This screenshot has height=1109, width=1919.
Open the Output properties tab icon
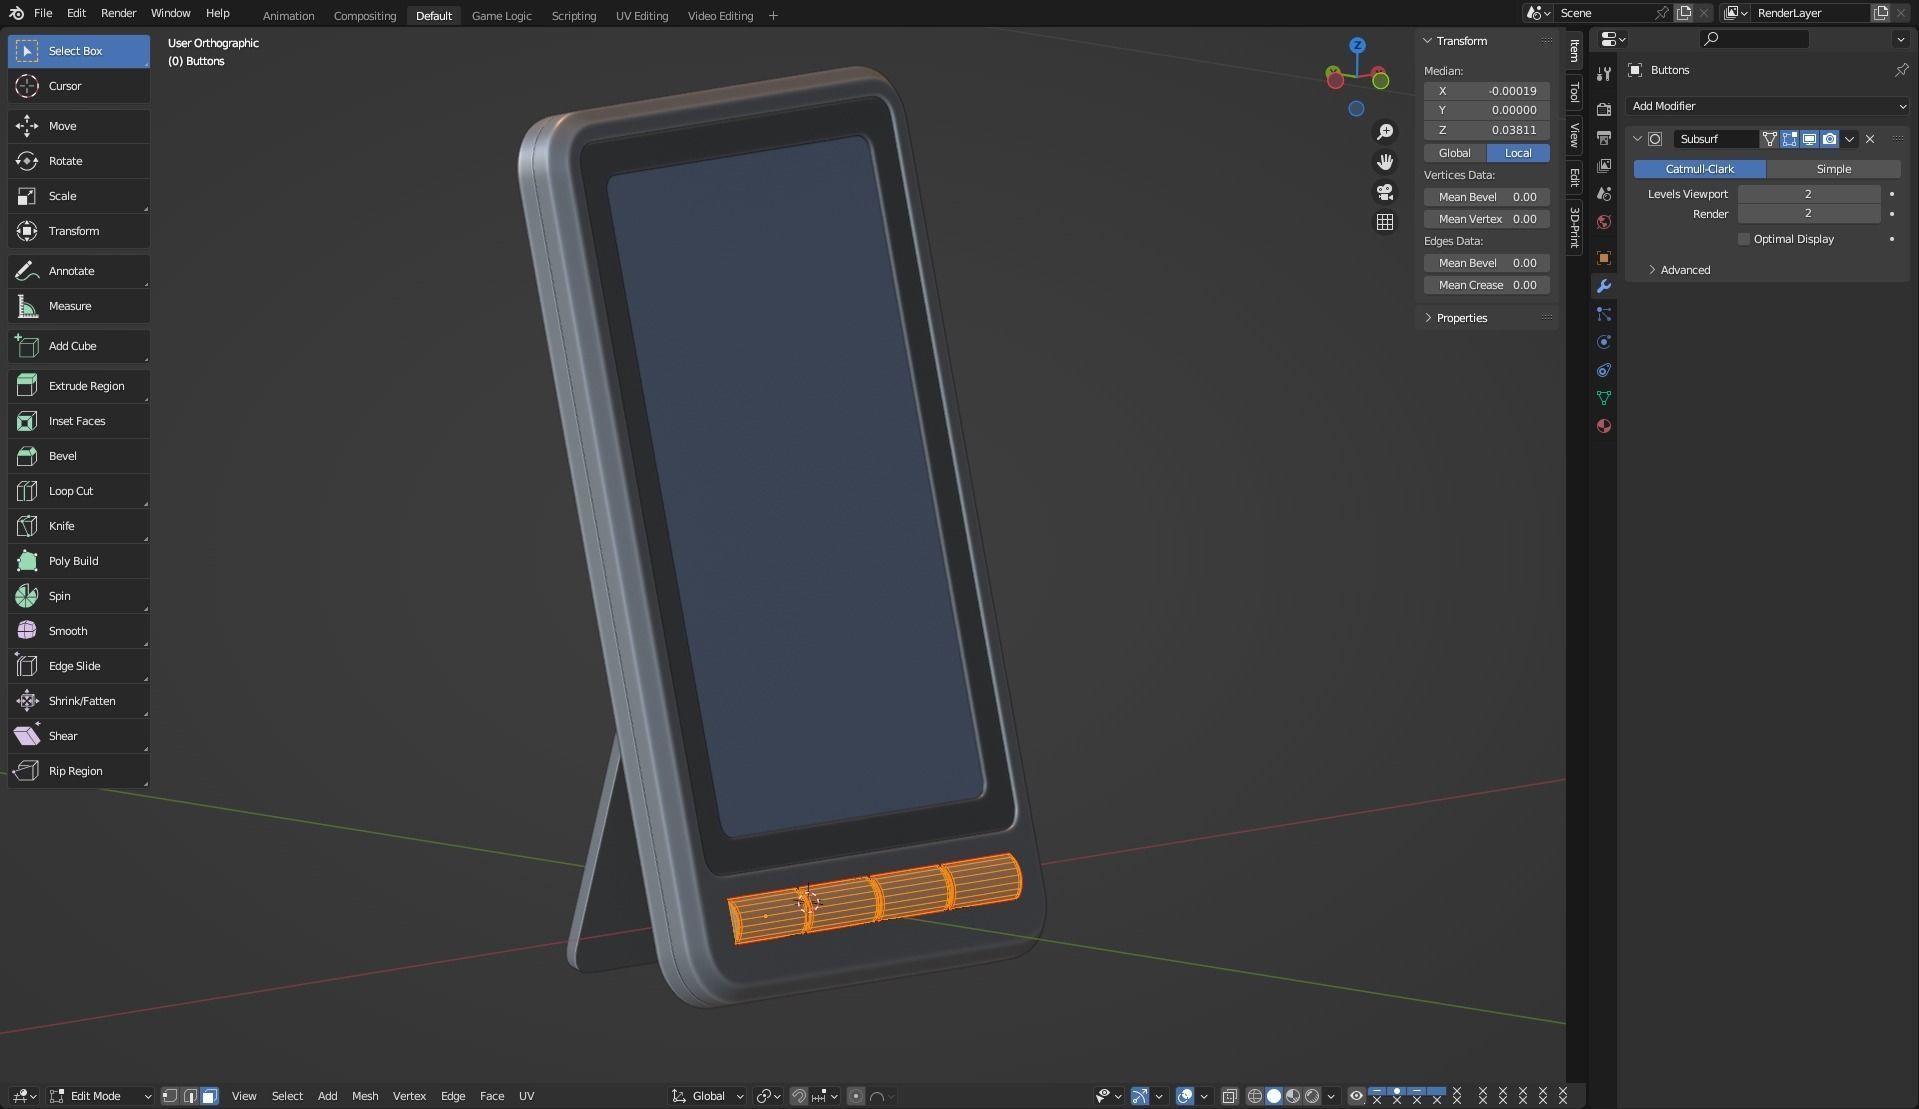click(x=1604, y=137)
